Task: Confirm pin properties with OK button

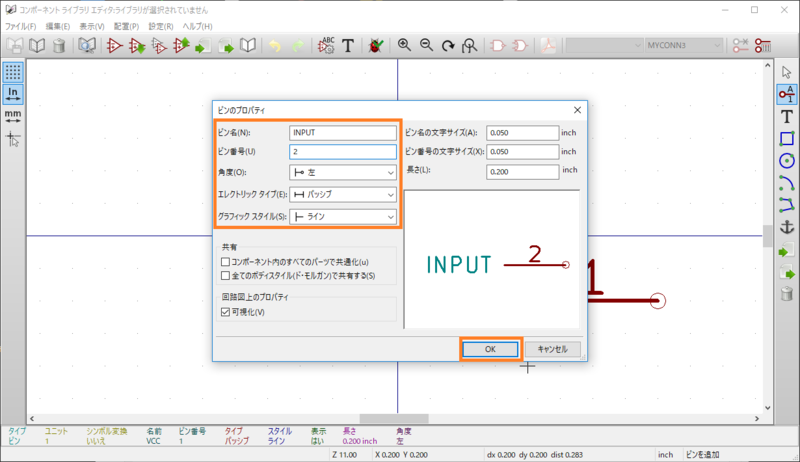Action: (x=490, y=349)
